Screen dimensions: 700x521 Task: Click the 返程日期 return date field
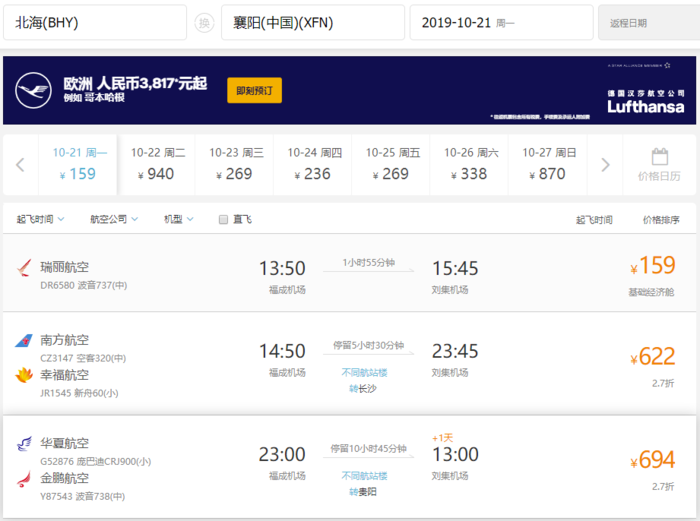pyautogui.click(x=648, y=23)
